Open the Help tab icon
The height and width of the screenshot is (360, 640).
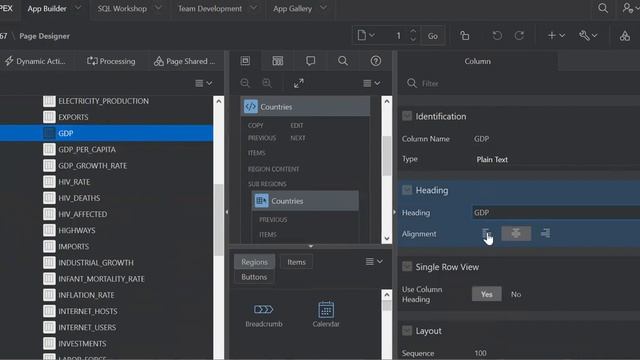[x=376, y=61]
